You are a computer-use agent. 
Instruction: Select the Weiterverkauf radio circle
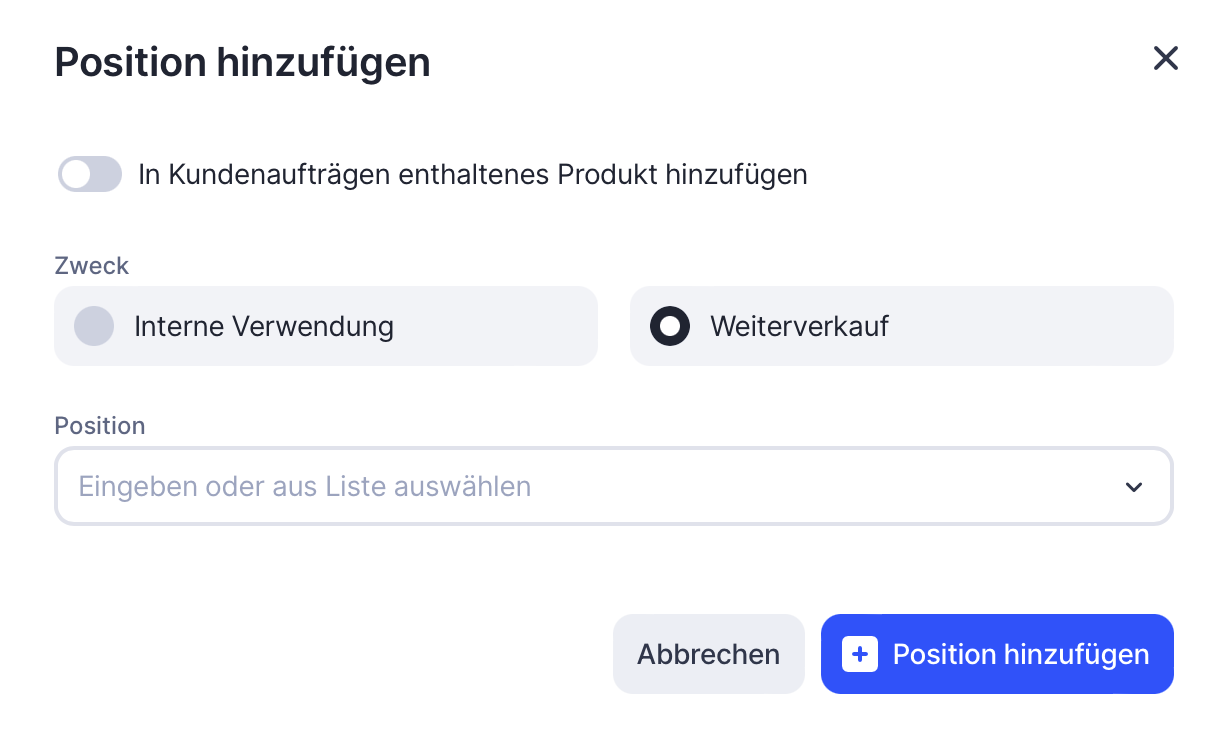(670, 326)
